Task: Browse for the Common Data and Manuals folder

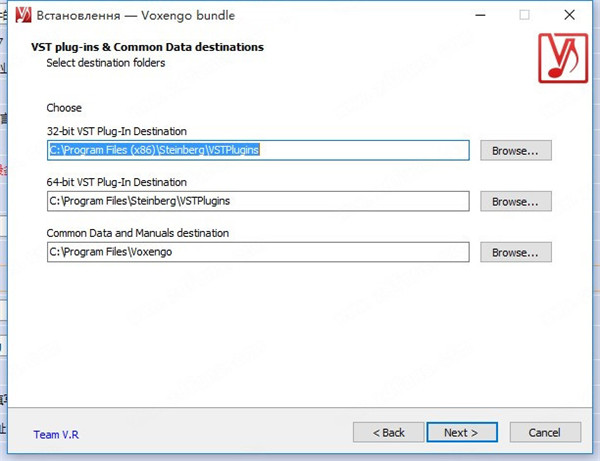Action: (x=515, y=253)
